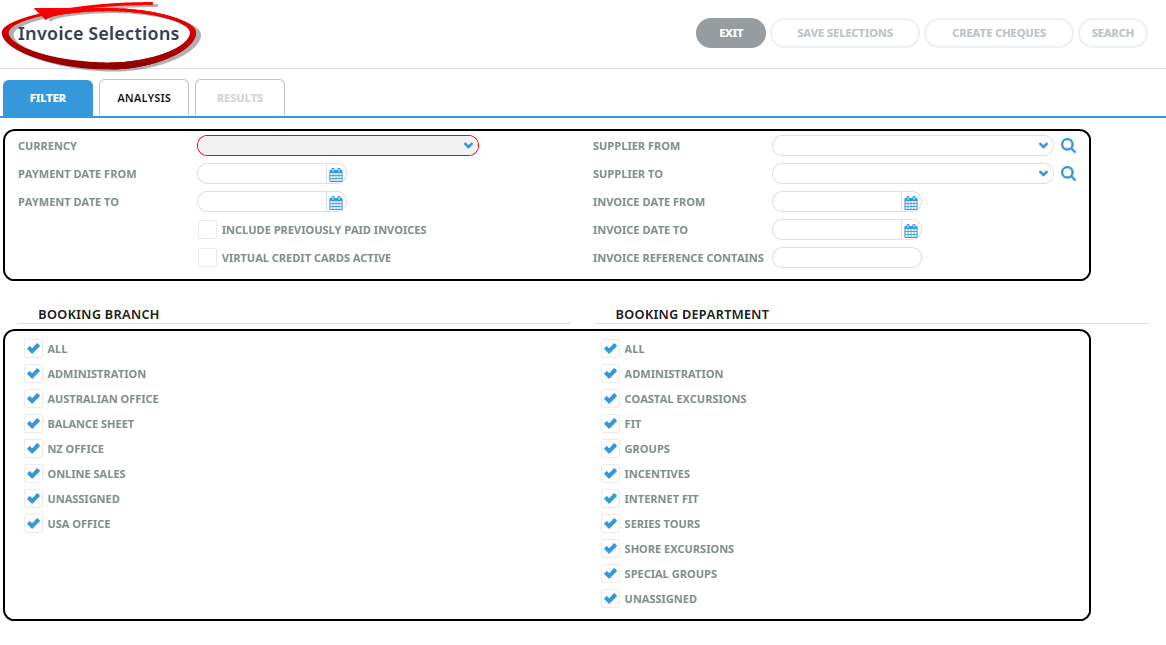Uncheck NZ Office booking branch
The width and height of the screenshot is (1166, 645).
tap(34, 449)
